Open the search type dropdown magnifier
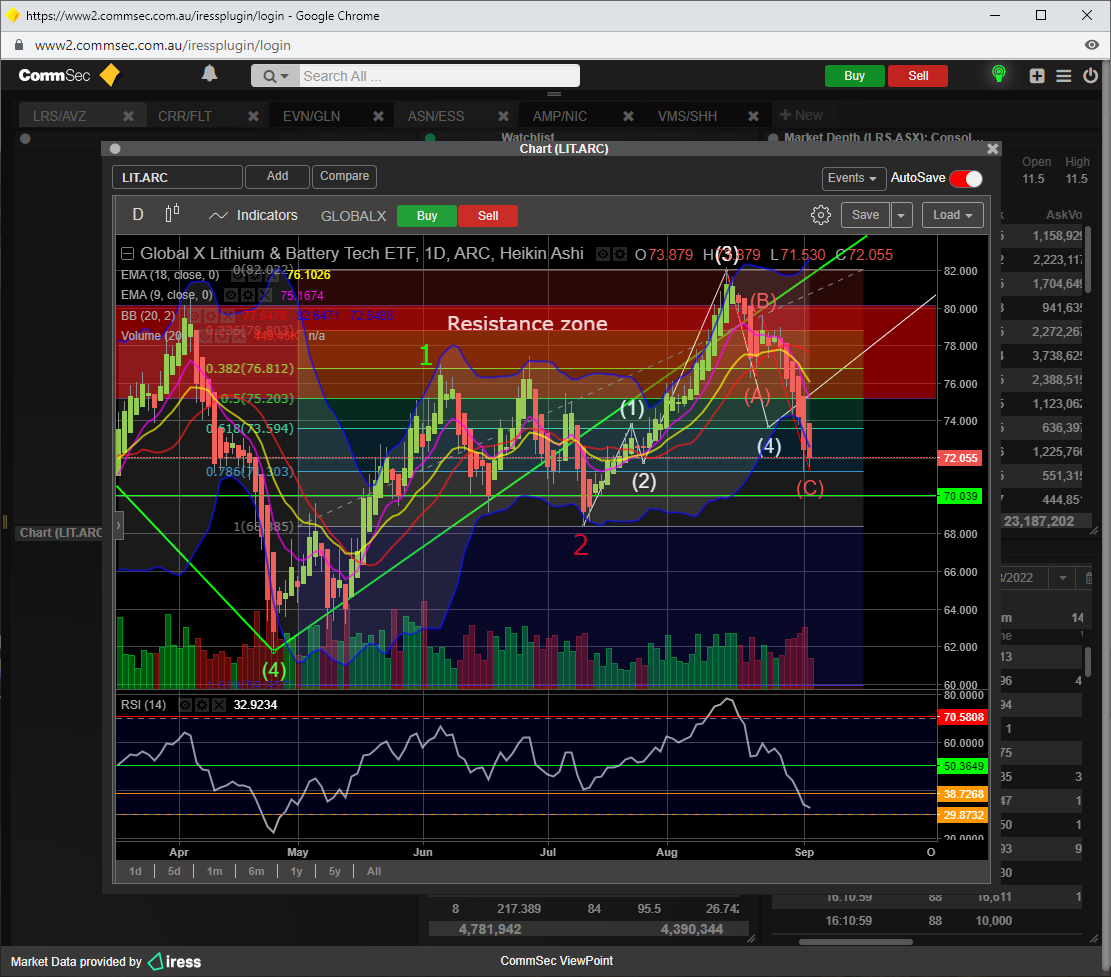Image resolution: width=1111 pixels, height=977 pixels. [276, 76]
